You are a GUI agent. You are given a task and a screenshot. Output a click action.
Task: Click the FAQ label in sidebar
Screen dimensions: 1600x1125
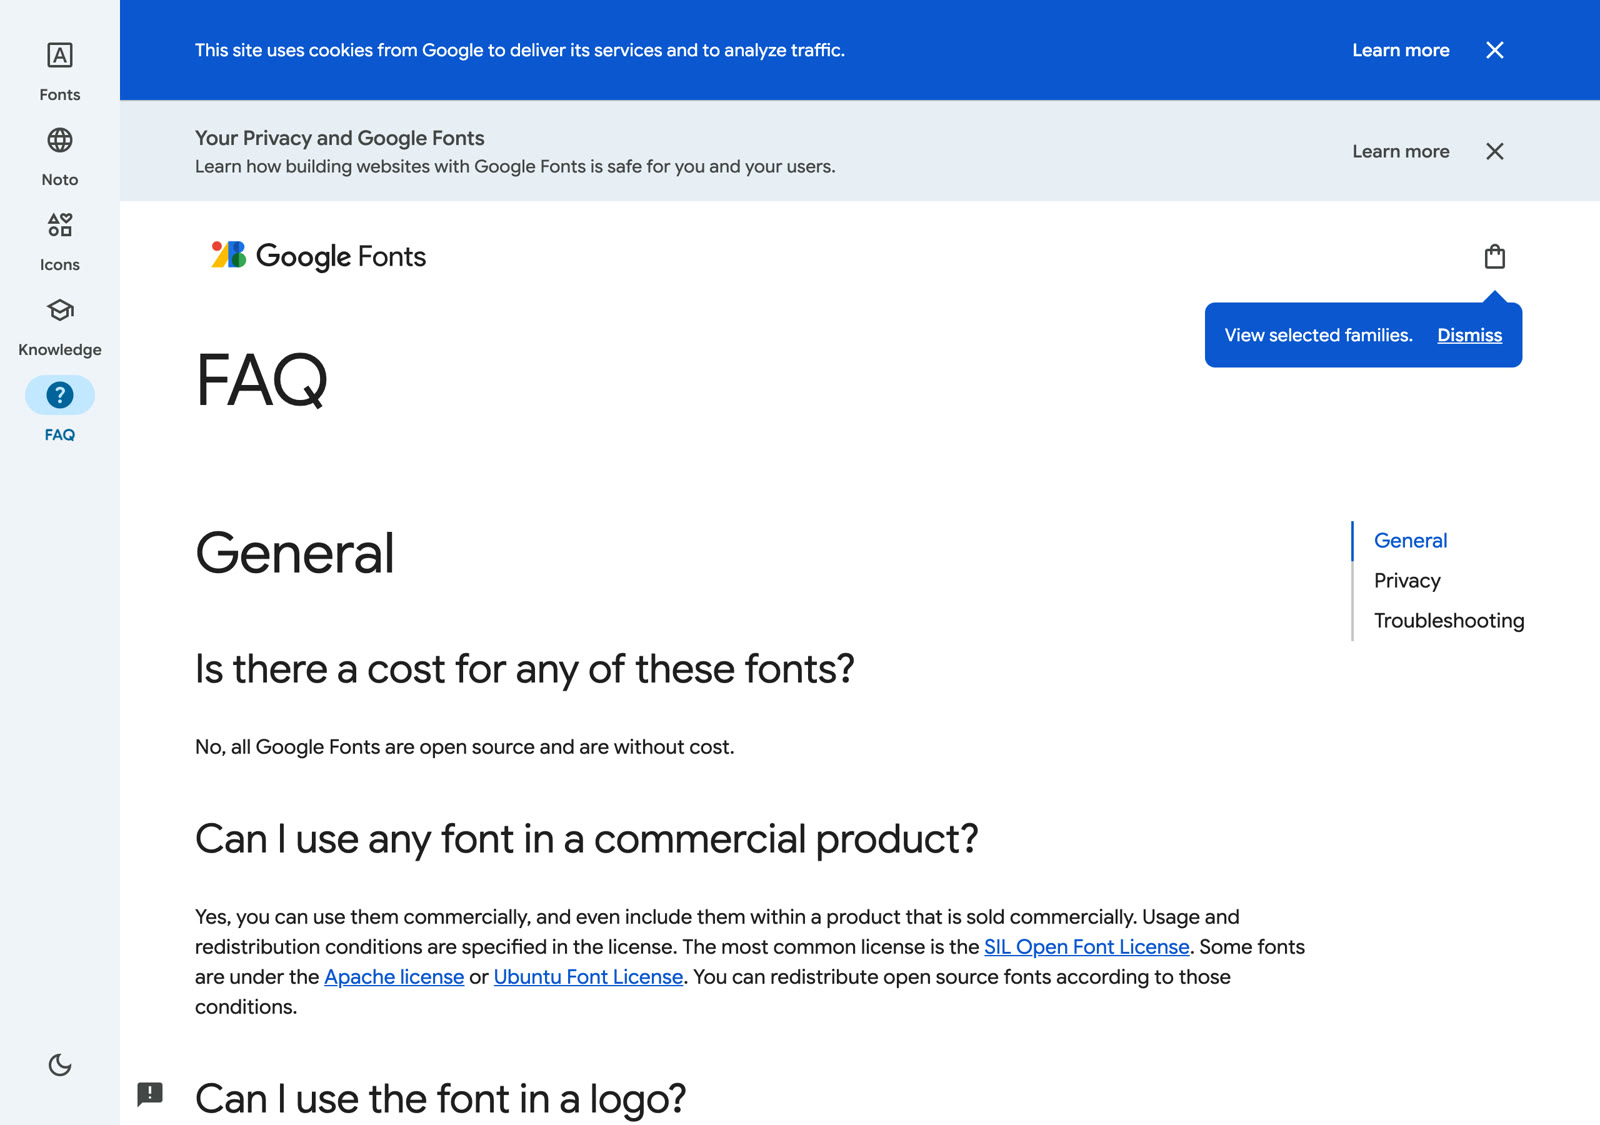coord(60,435)
